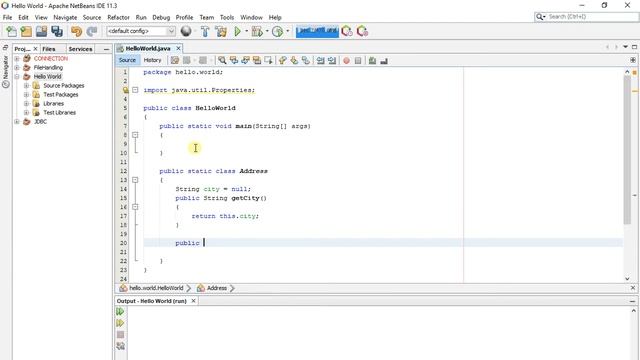
Task: Click the Undo icon
Action: (76, 31)
